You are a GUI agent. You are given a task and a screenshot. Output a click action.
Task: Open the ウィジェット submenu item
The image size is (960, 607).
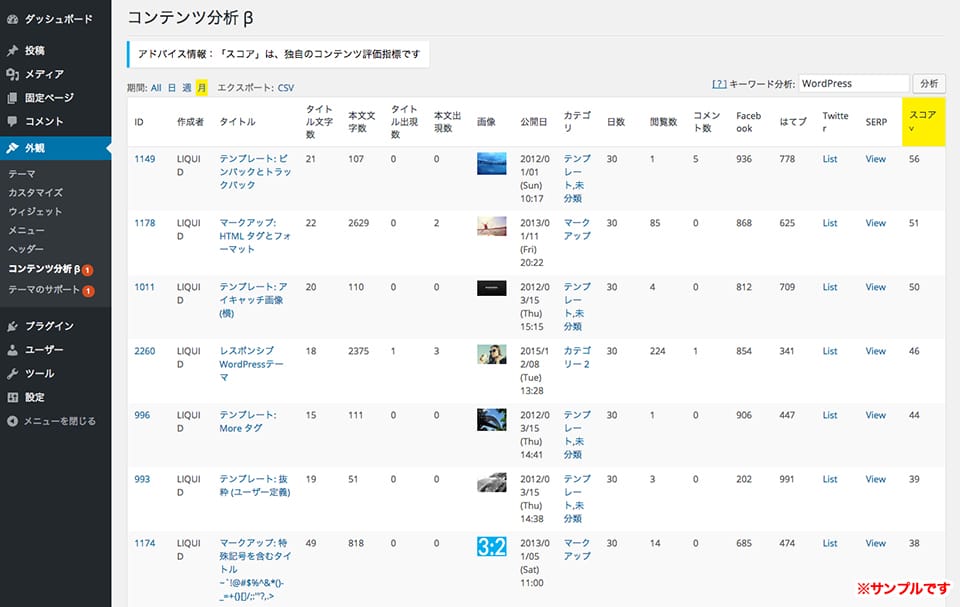point(36,211)
